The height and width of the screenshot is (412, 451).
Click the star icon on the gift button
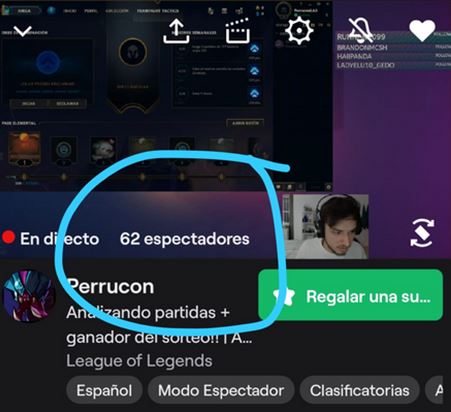coord(284,296)
